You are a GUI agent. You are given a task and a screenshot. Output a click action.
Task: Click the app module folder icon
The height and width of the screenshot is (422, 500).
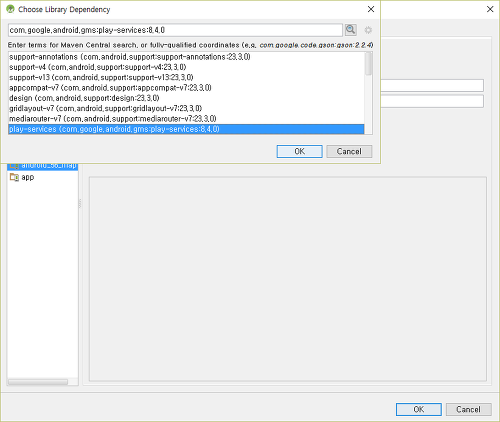[x=14, y=177]
